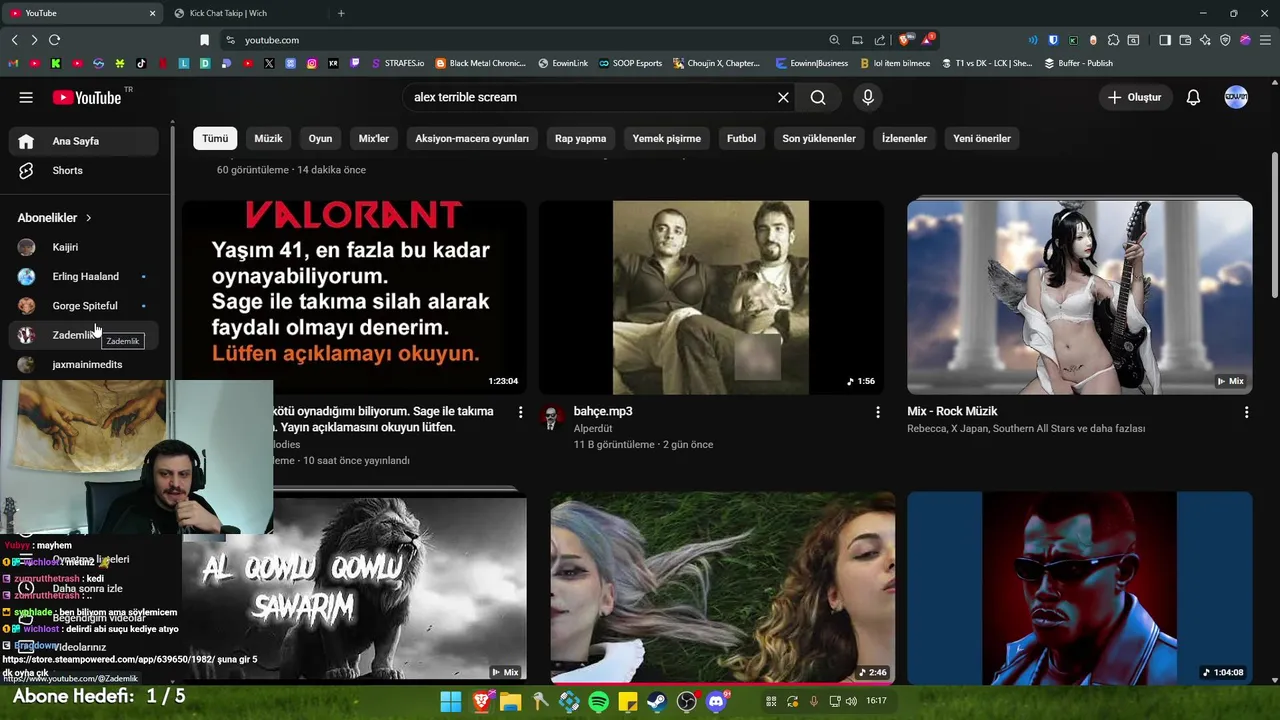1280x720 pixels.
Task: Submit search with the magnifier button
Action: 818,97
